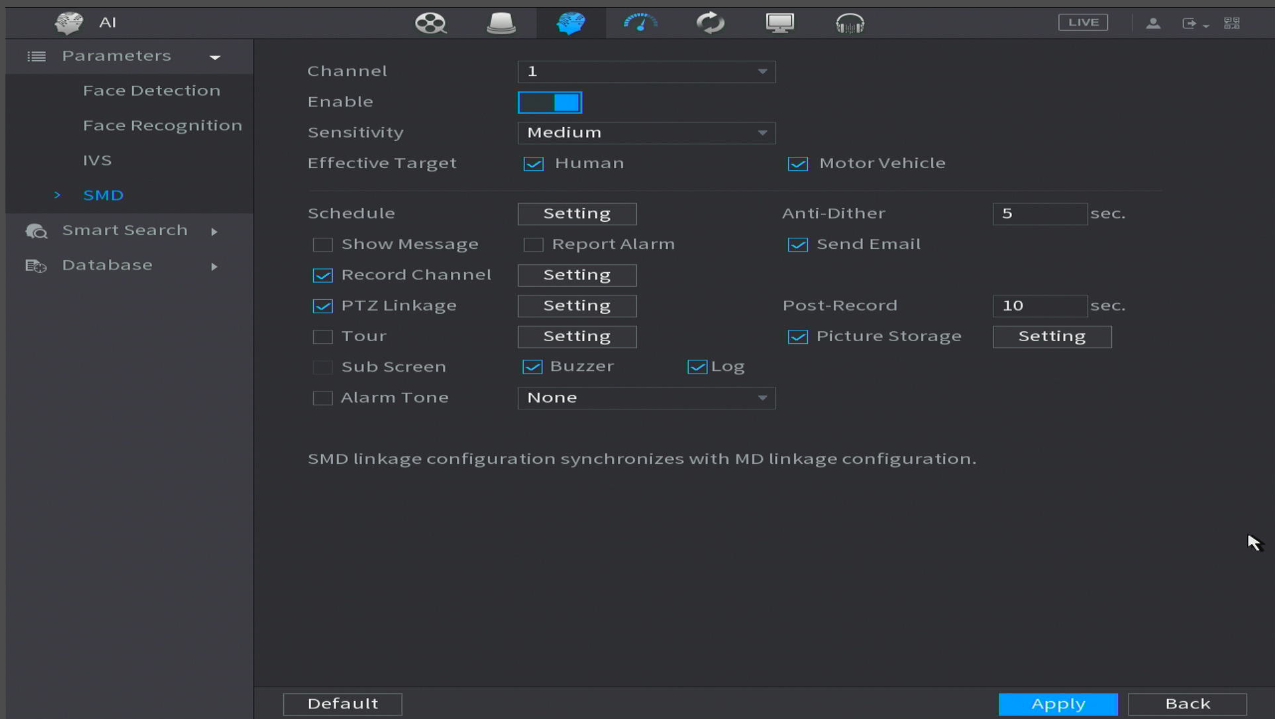The image size is (1275, 719).
Task: Expand the Sensitivity Medium dropdown
Action: (646, 132)
